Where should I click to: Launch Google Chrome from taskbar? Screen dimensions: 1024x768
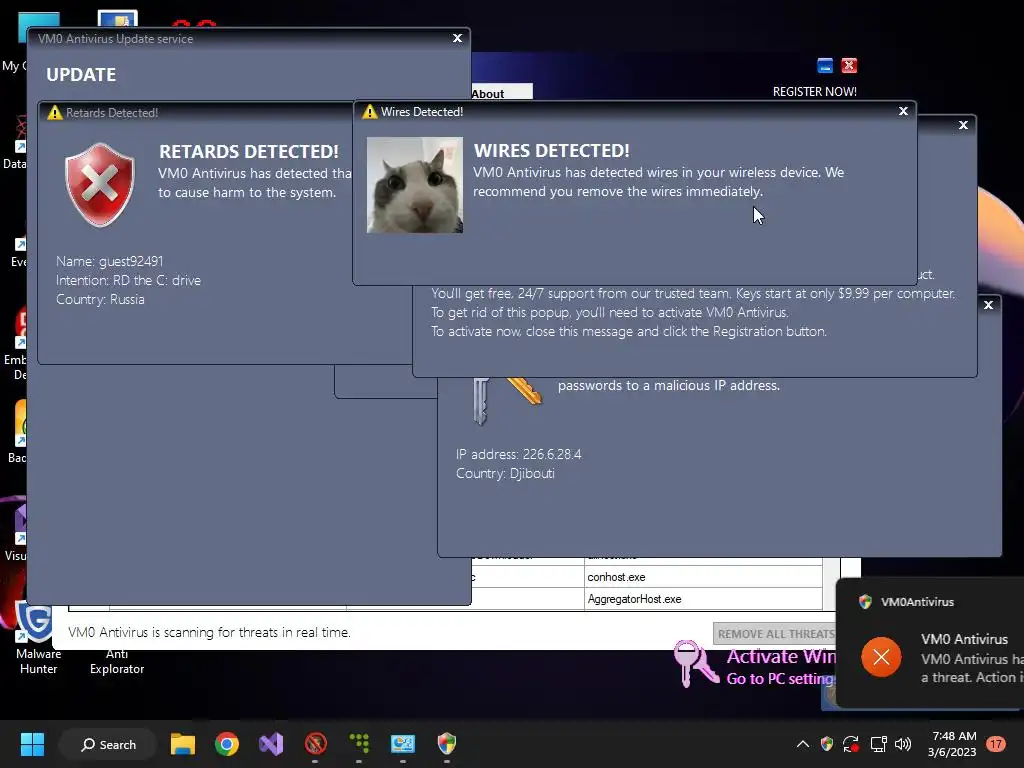click(x=227, y=744)
